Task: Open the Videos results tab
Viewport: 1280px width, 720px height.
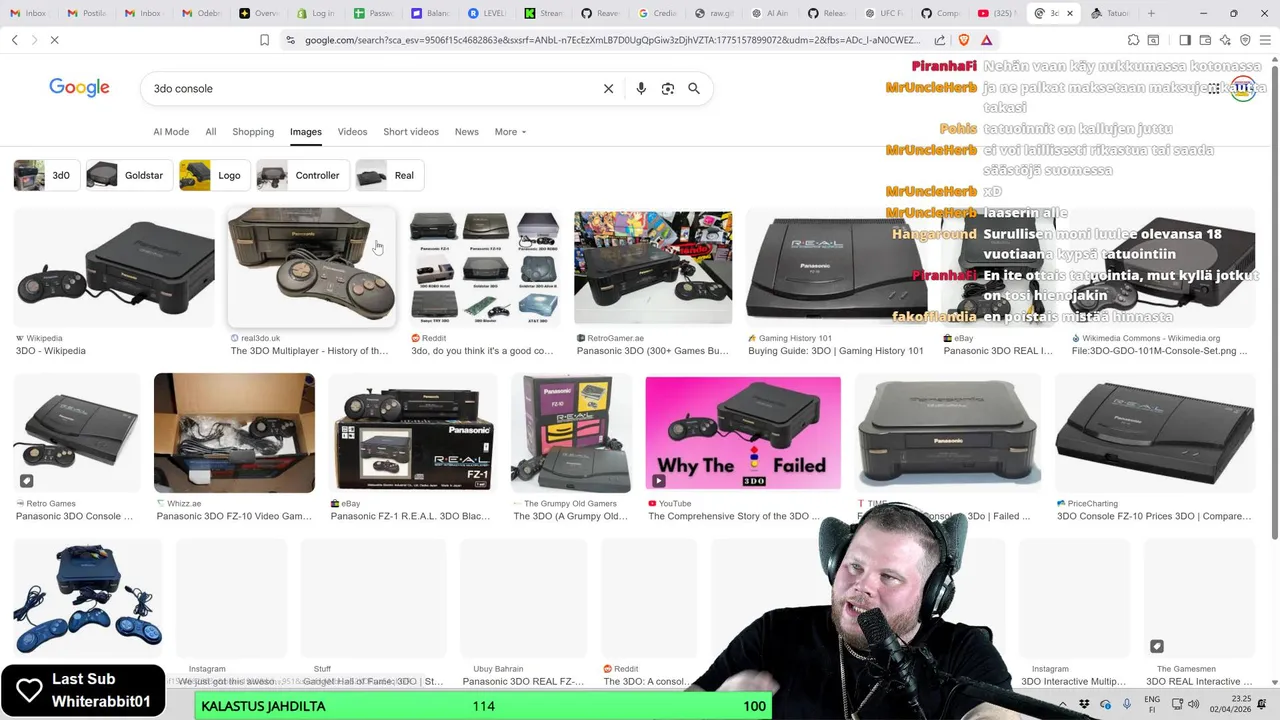Action: point(352,132)
